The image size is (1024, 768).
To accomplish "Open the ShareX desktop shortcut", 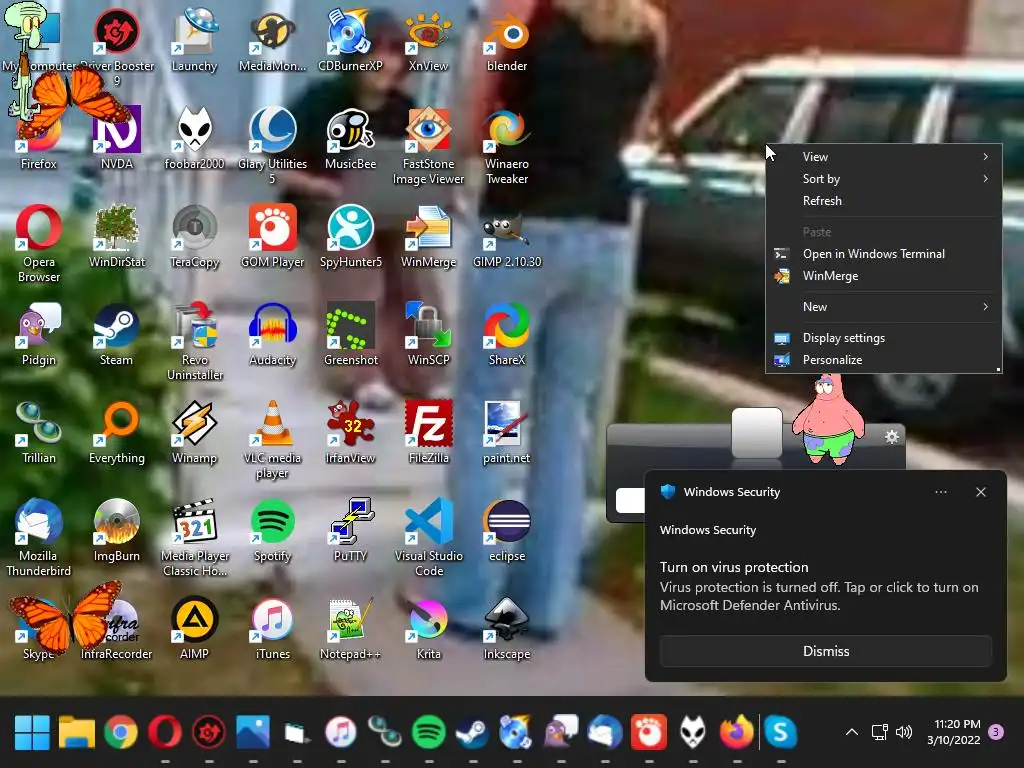I will click(507, 333).
